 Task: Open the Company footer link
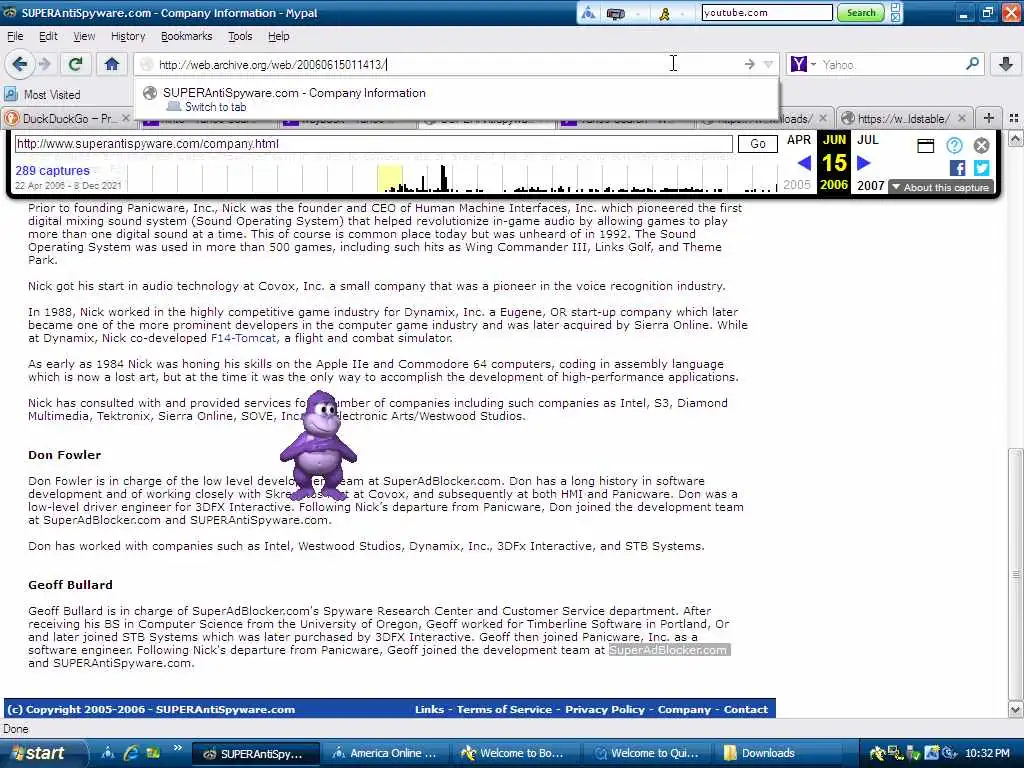click(684, 709)
